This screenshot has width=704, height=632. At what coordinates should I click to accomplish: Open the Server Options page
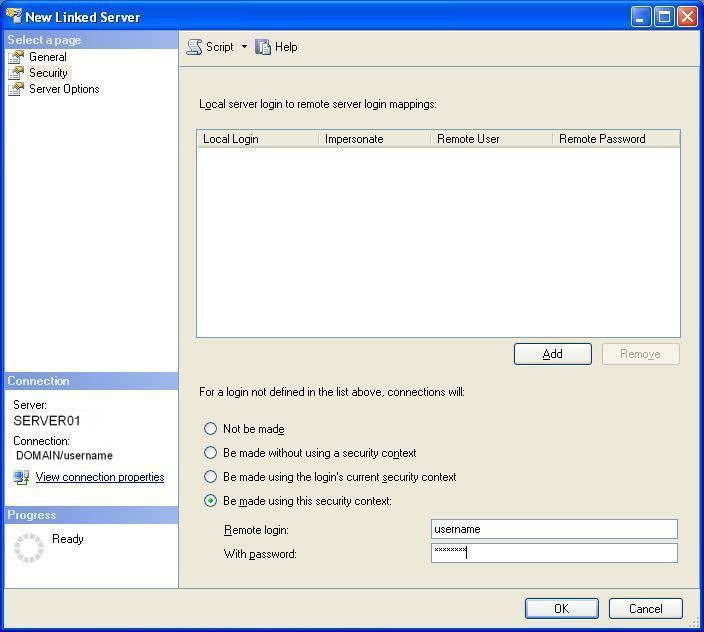point(64,89)
